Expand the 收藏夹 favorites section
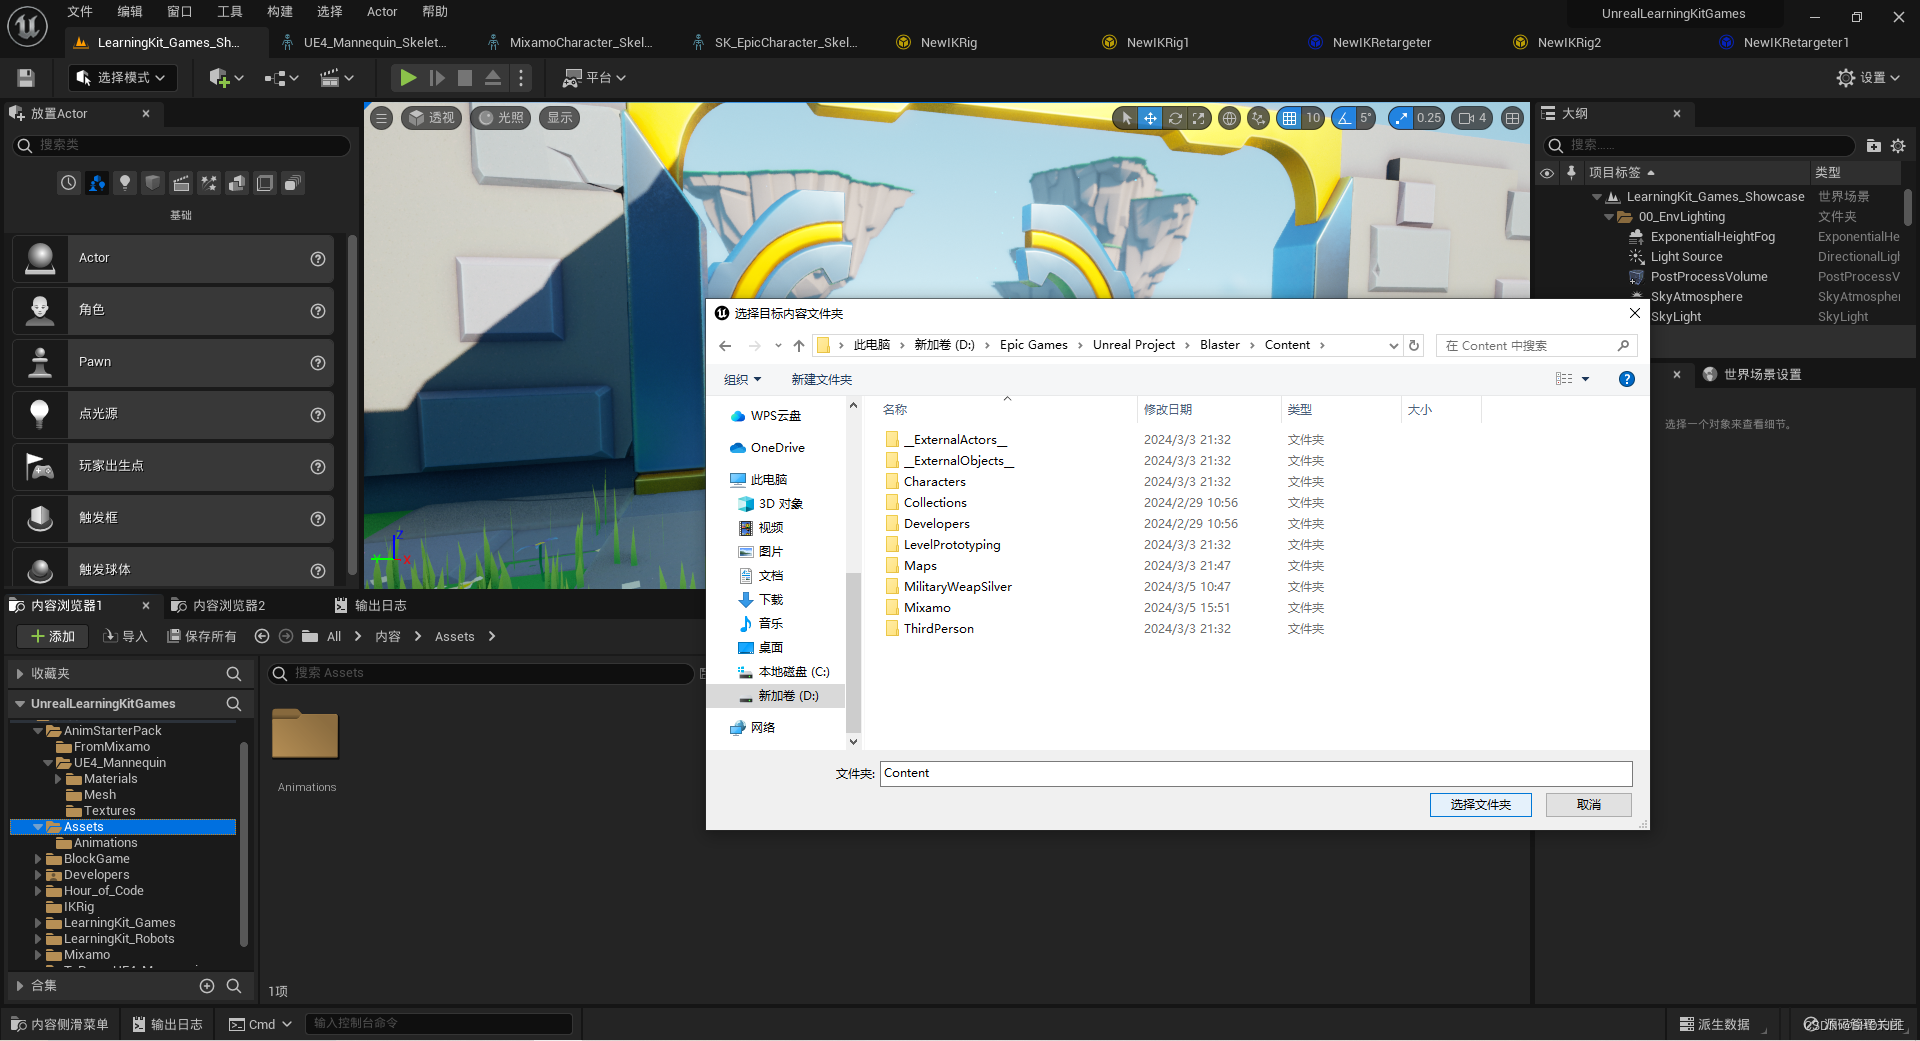1920x1041 pixels. coord(20,674)
